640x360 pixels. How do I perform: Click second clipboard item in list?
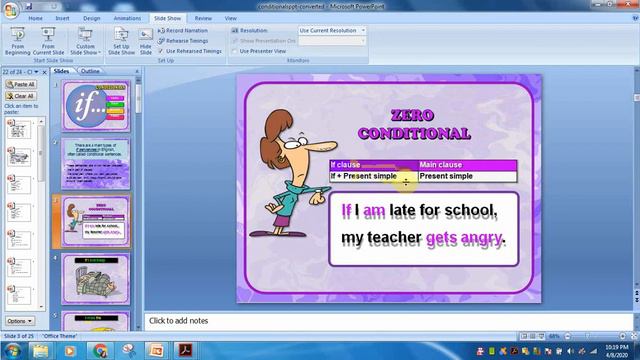(20, 157)
